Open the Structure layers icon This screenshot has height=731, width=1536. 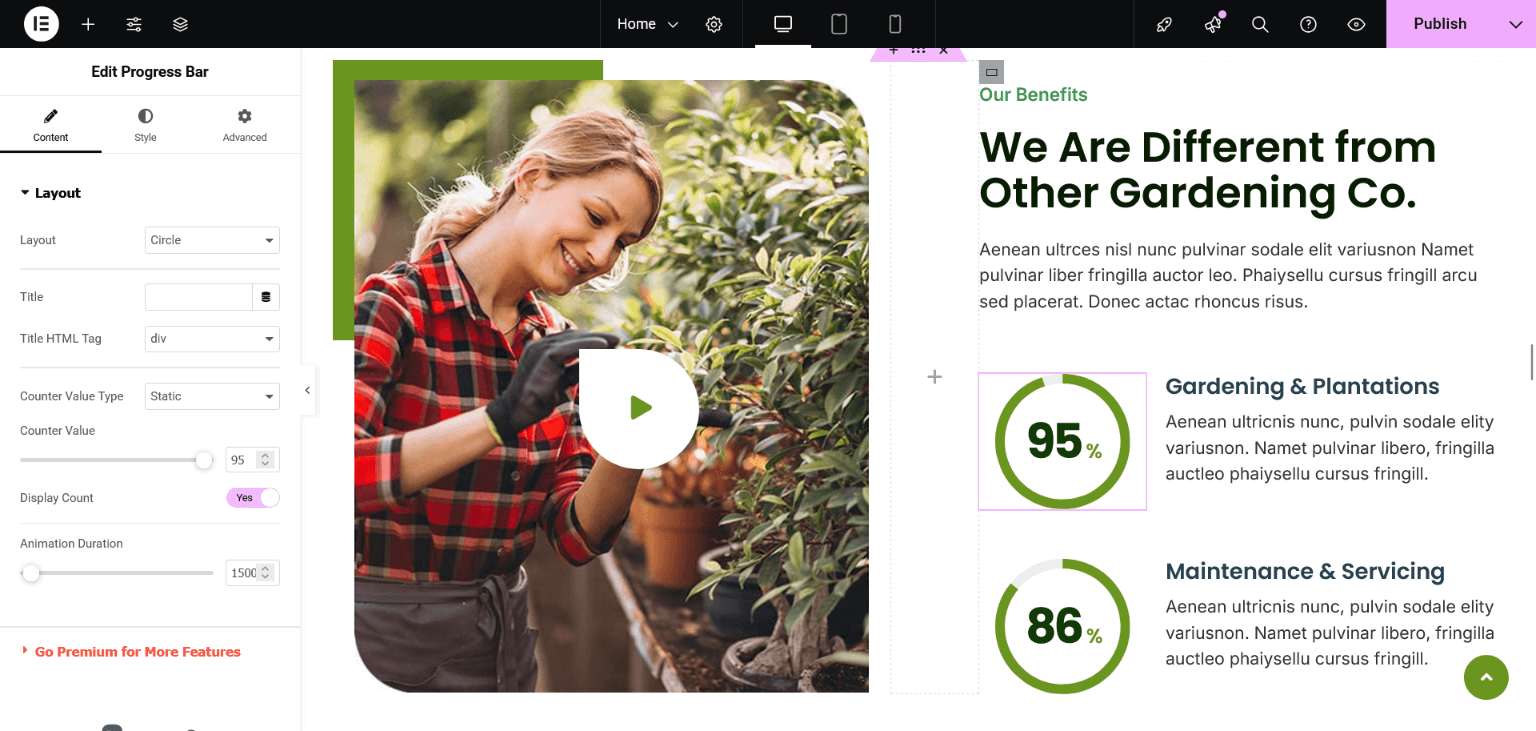pos(180,24)
